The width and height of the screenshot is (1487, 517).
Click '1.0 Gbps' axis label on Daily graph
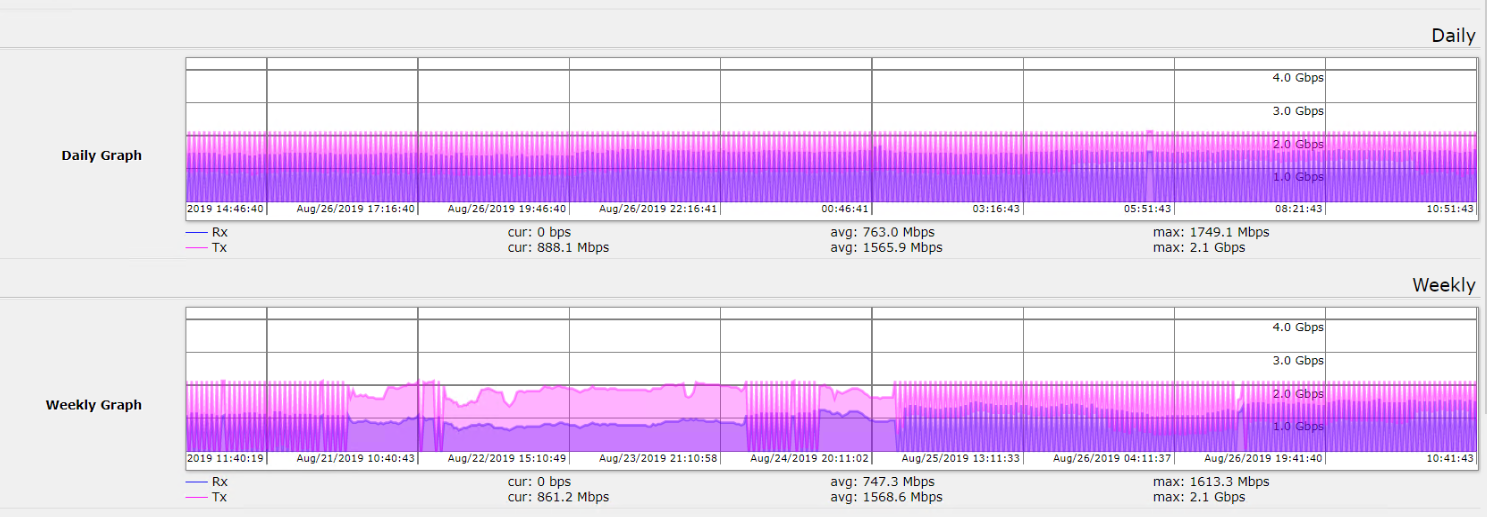1298,177
